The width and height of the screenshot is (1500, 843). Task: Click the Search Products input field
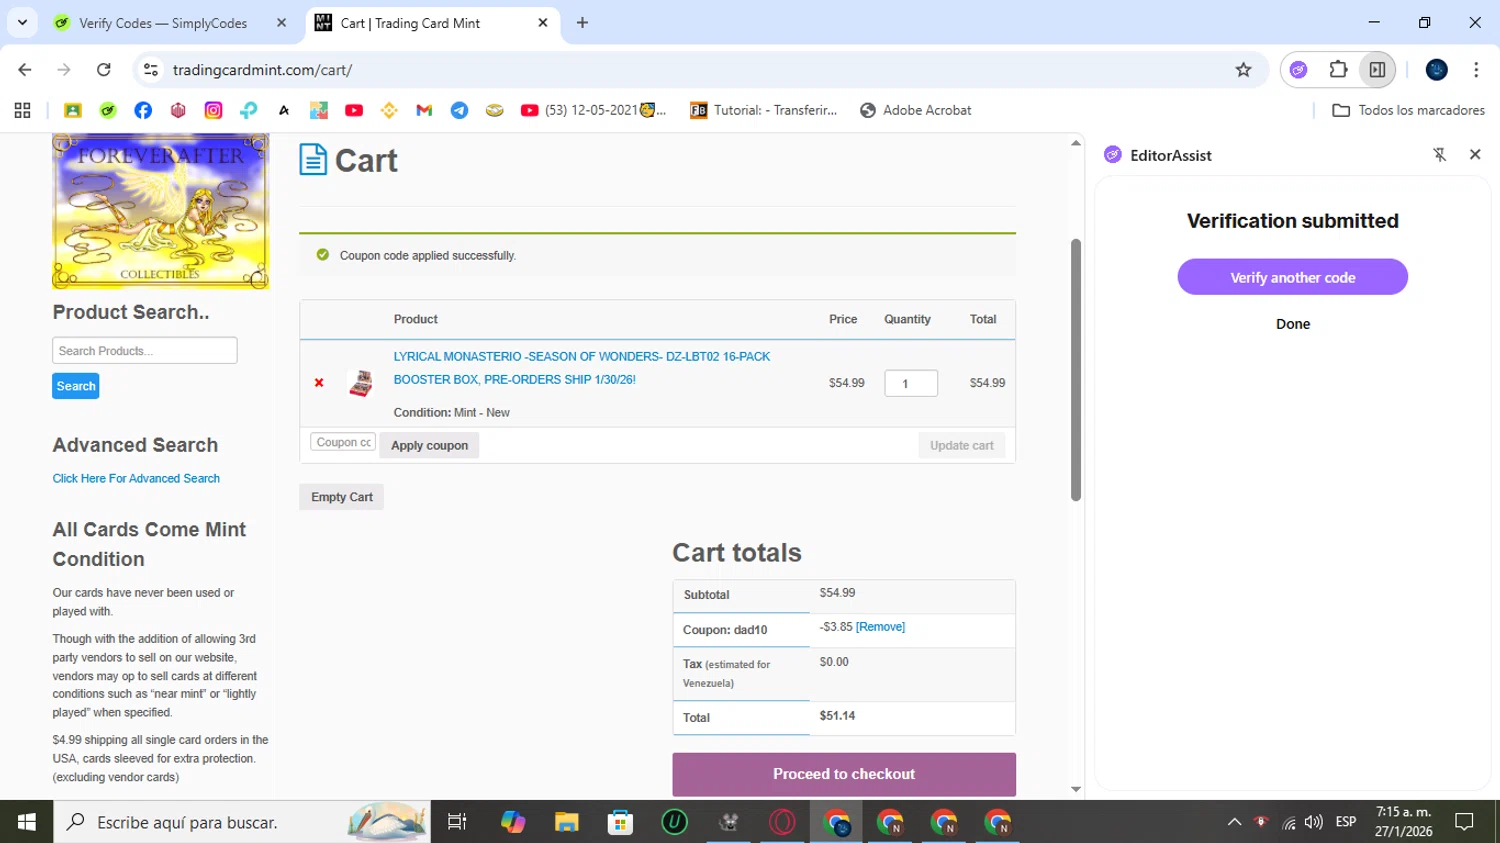pos(145,350)
